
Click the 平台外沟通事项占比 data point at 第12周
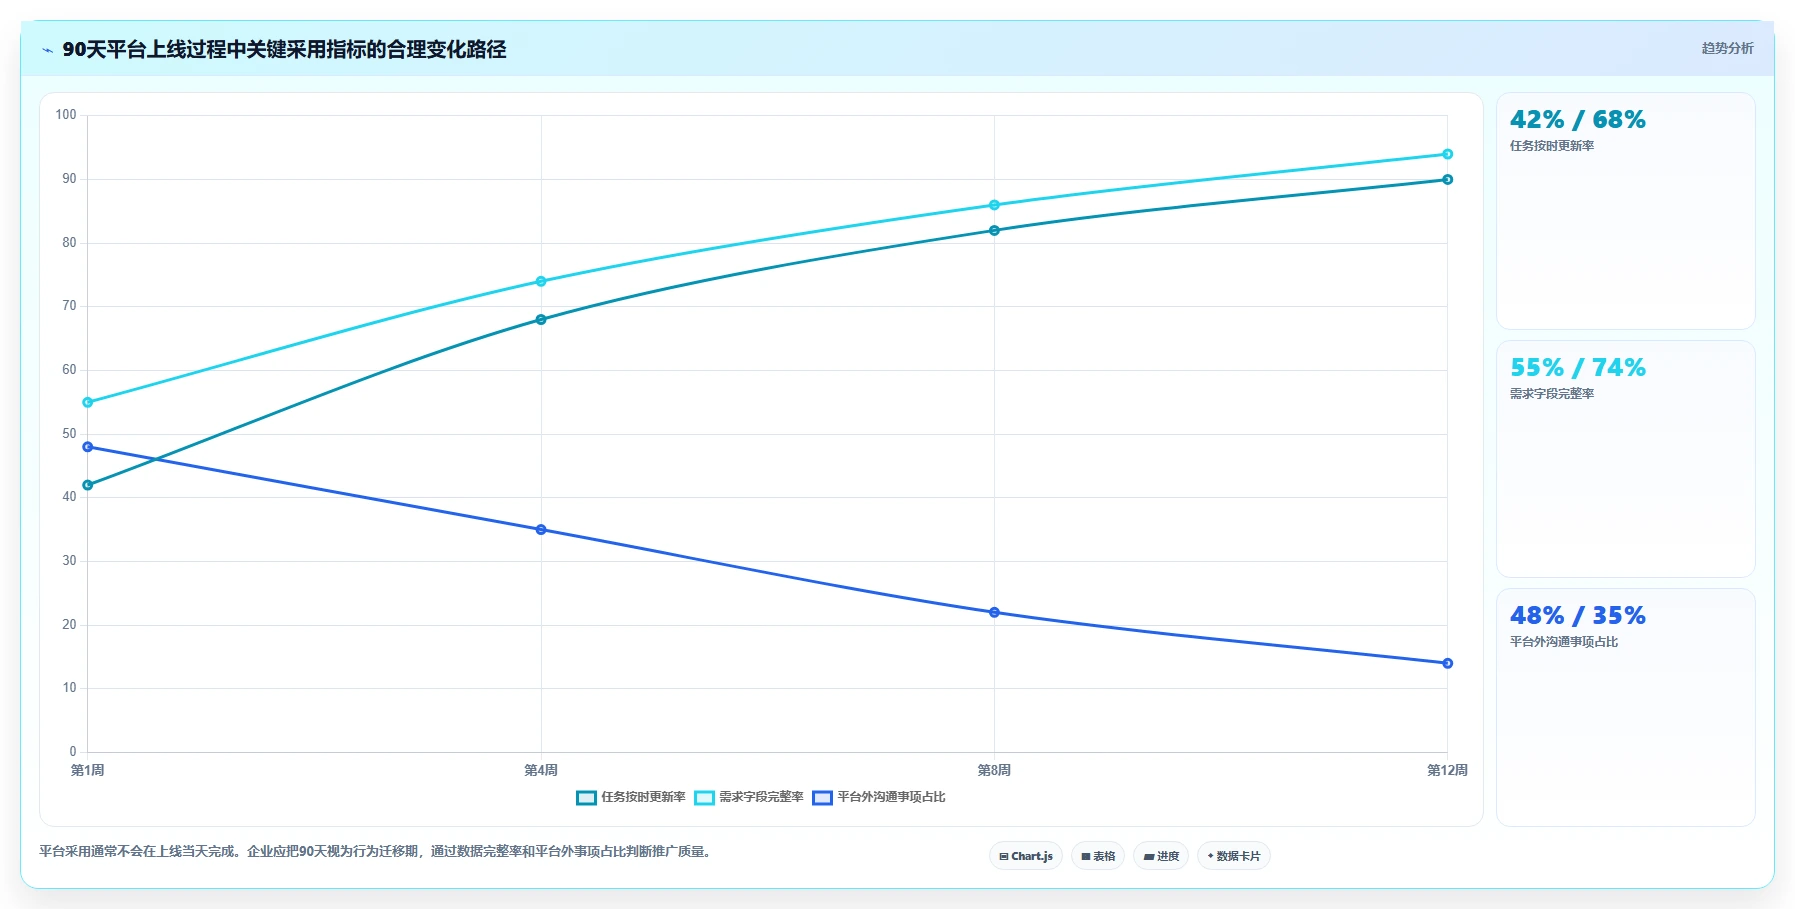coord(1447,663)
